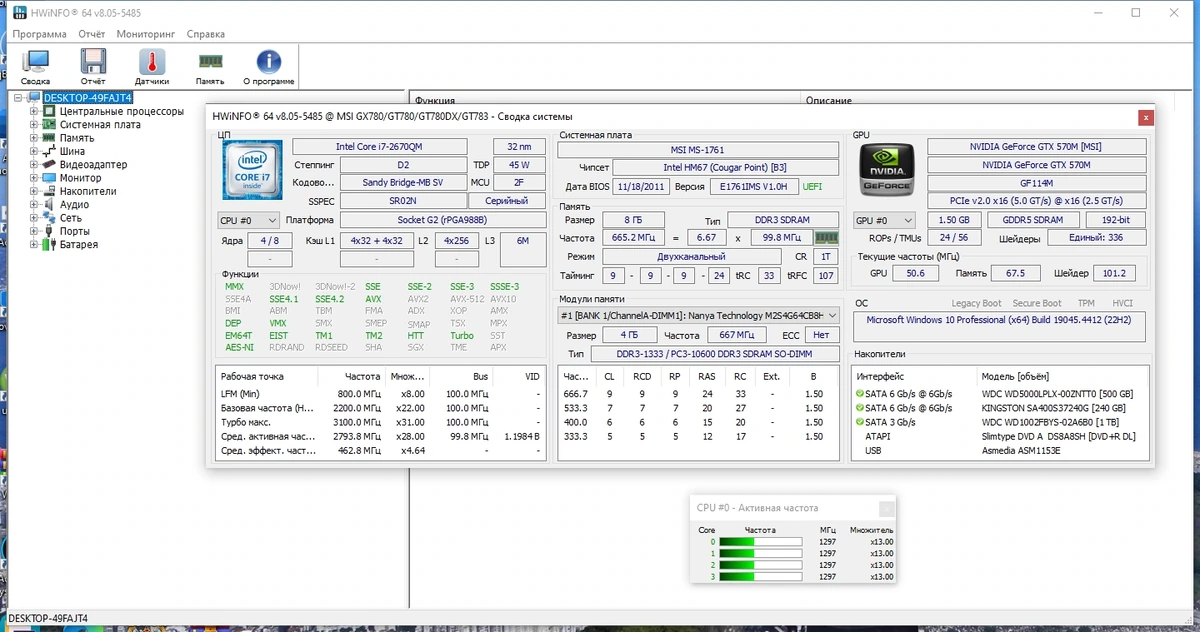Select the Монитор tree item label
Image resolution: width=1200 pixels, height=632 pixels.
coord(81,178)
